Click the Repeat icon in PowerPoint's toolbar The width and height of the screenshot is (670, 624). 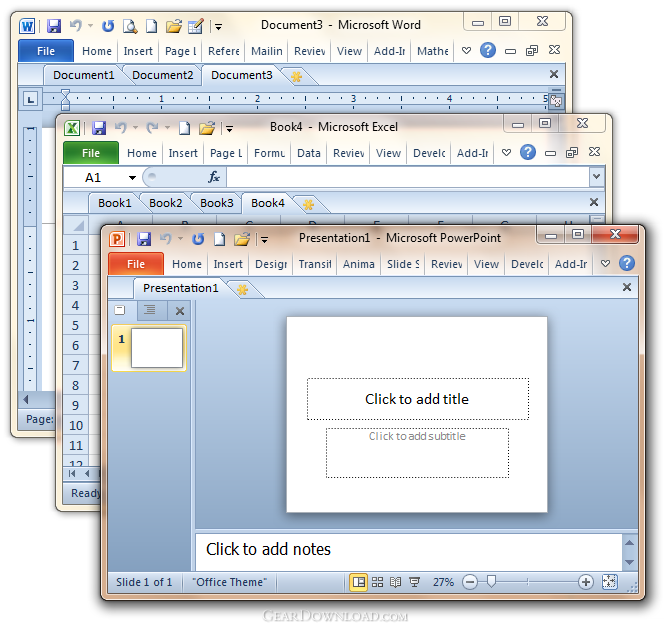[x=198, y=239]
